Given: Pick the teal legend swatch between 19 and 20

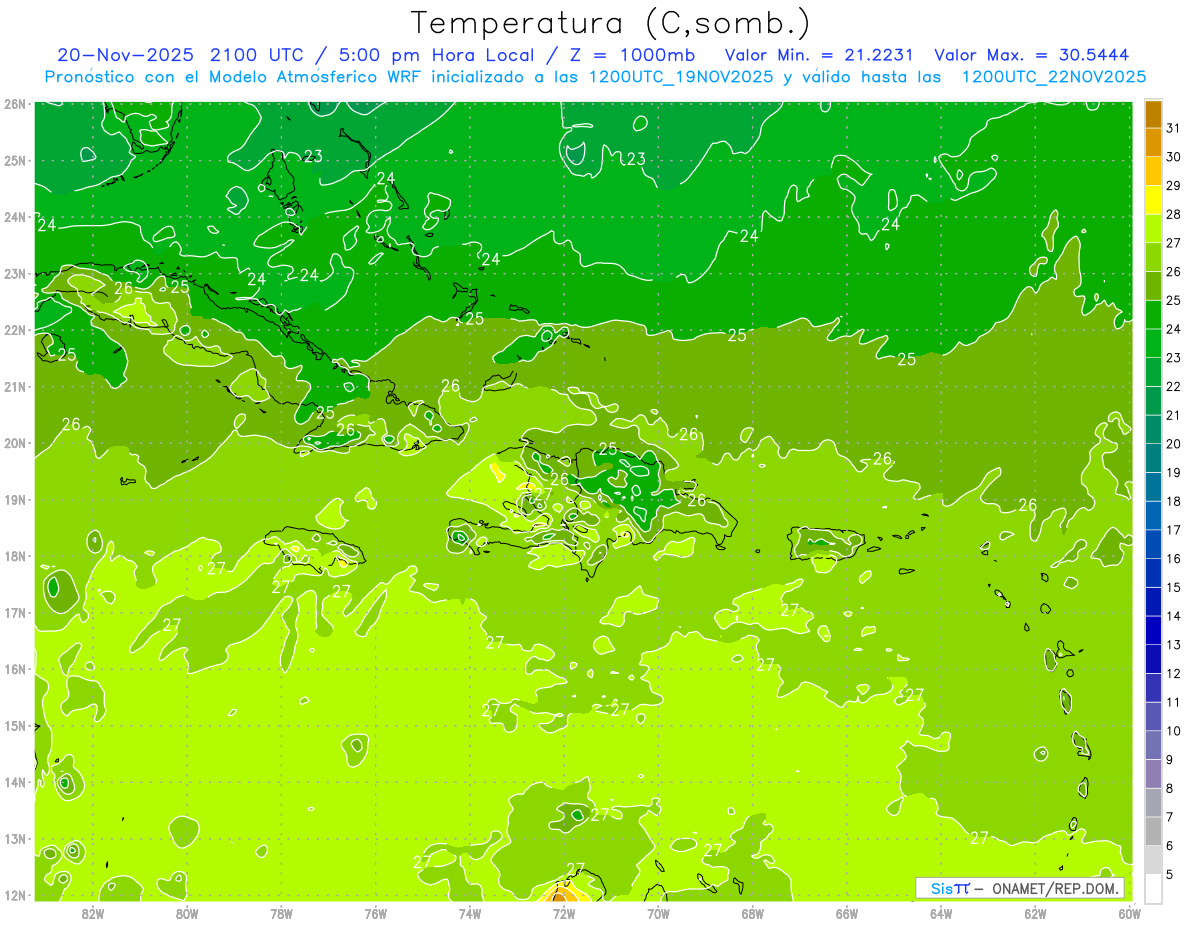Looking at the screenshot, I should [1154, 458].
